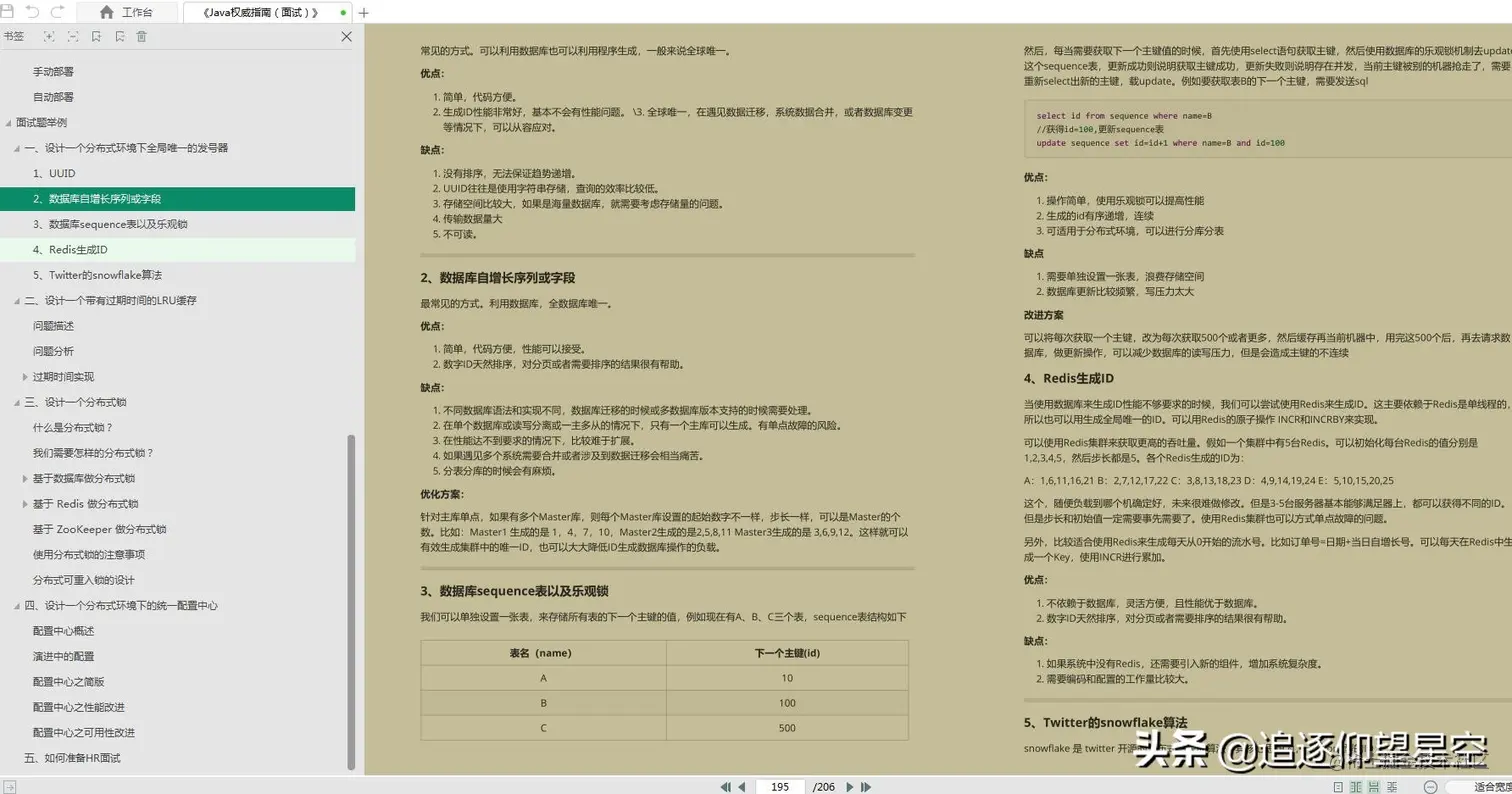Jump to last page using double-arrow button
Image resolution: width=1512 pixels, height=794 pixels.
tap(866, 787)
